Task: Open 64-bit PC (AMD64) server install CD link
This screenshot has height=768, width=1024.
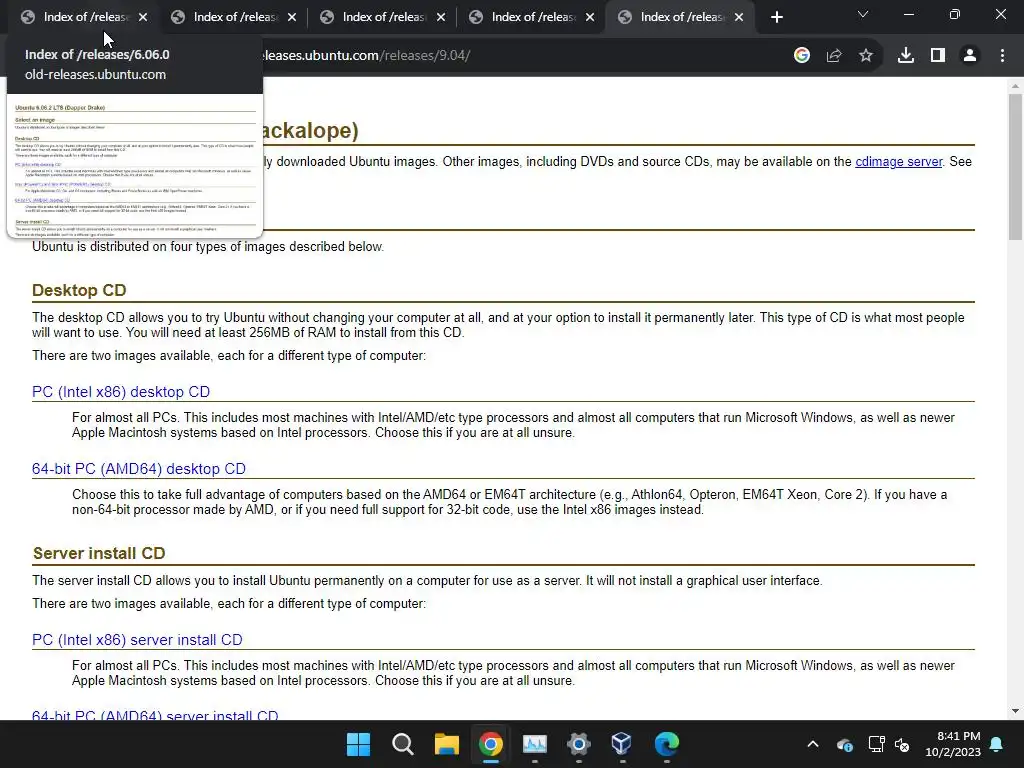Action: click(x=155, y=715)
